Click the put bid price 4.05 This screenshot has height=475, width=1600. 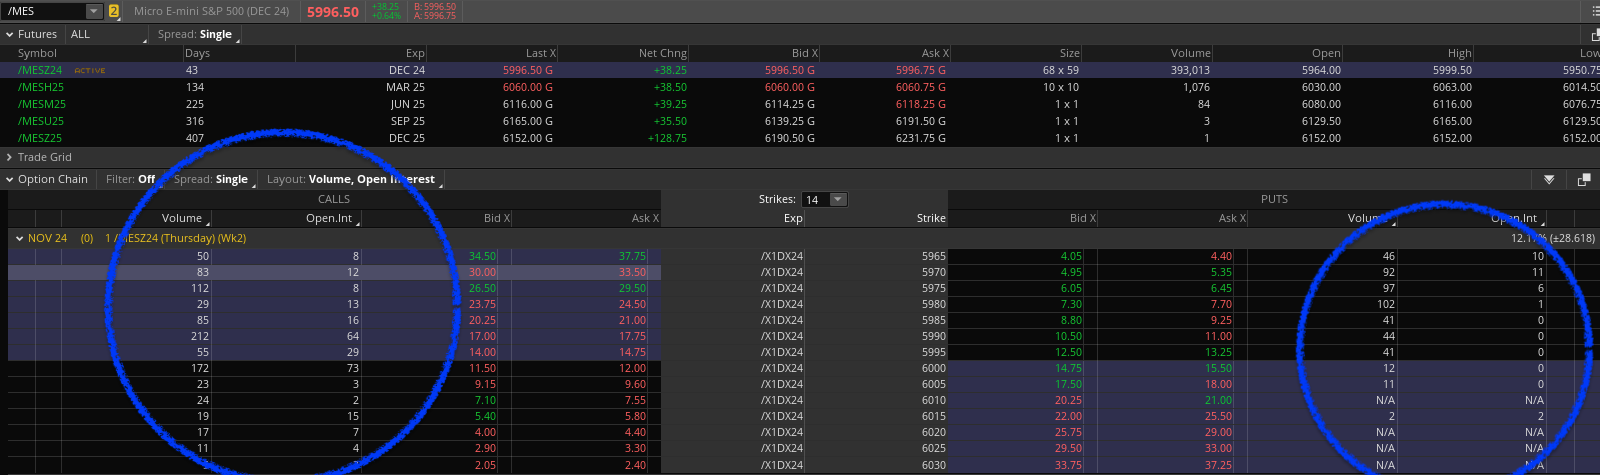[x=1071, y=256]
